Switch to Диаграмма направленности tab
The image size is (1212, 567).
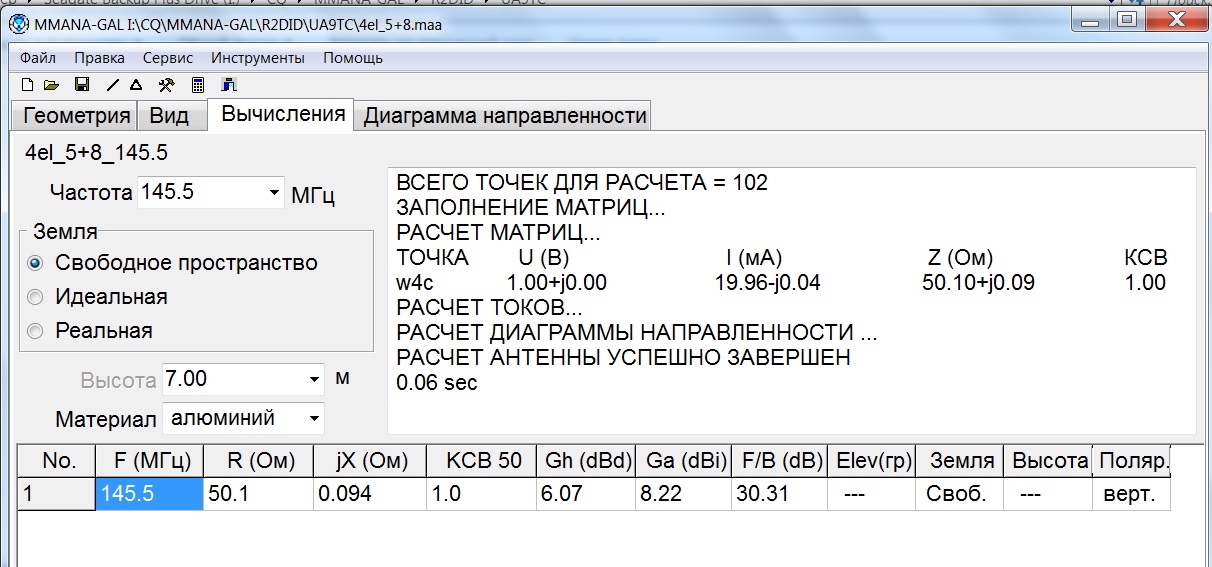point(504,116)
